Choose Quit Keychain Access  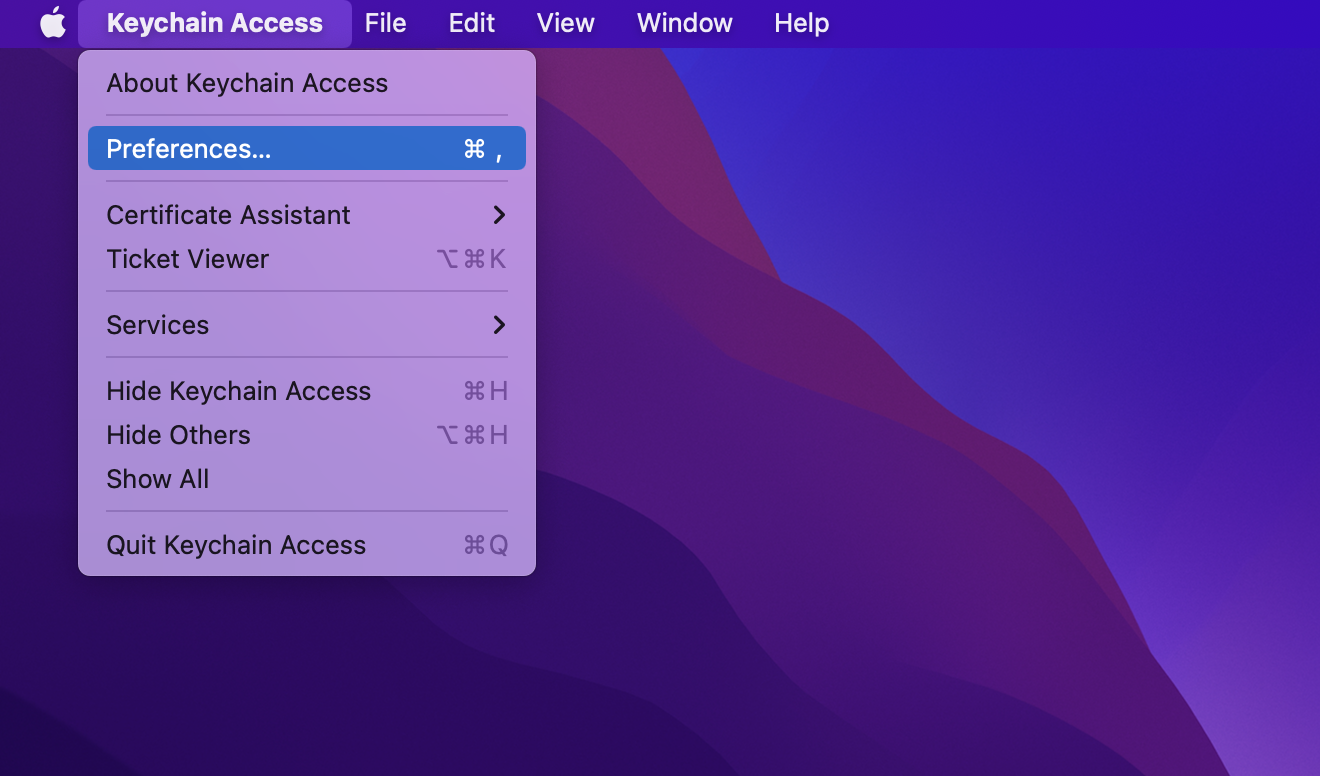[307, 545]
